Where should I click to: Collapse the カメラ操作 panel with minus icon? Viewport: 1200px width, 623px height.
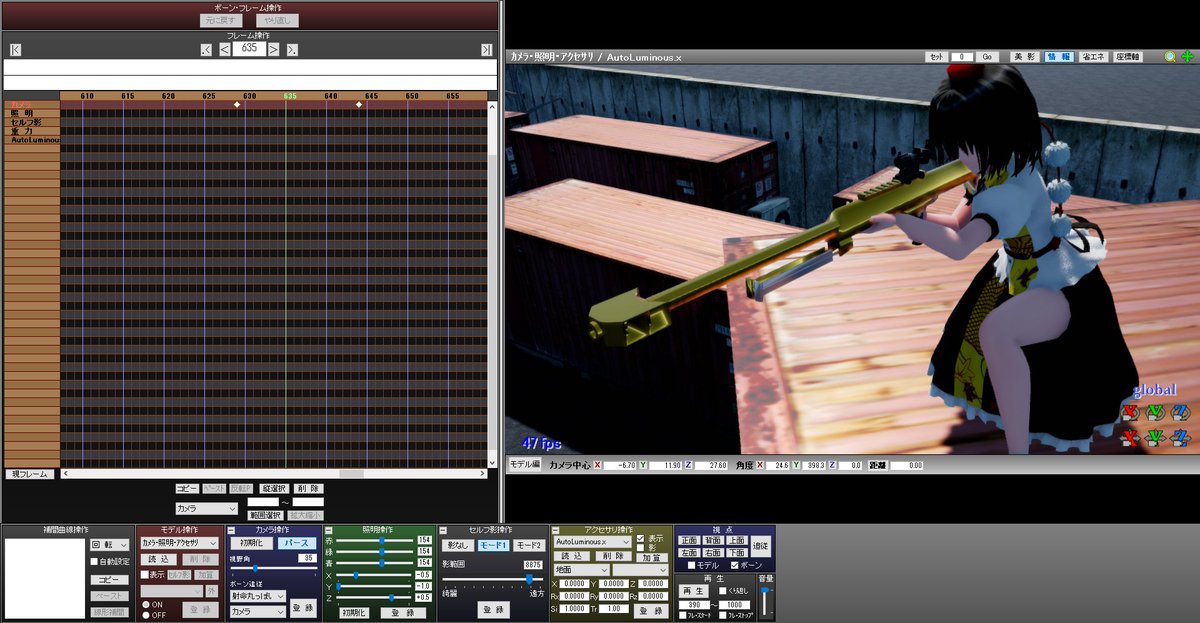pyautogui.click(x=233, y=530)
